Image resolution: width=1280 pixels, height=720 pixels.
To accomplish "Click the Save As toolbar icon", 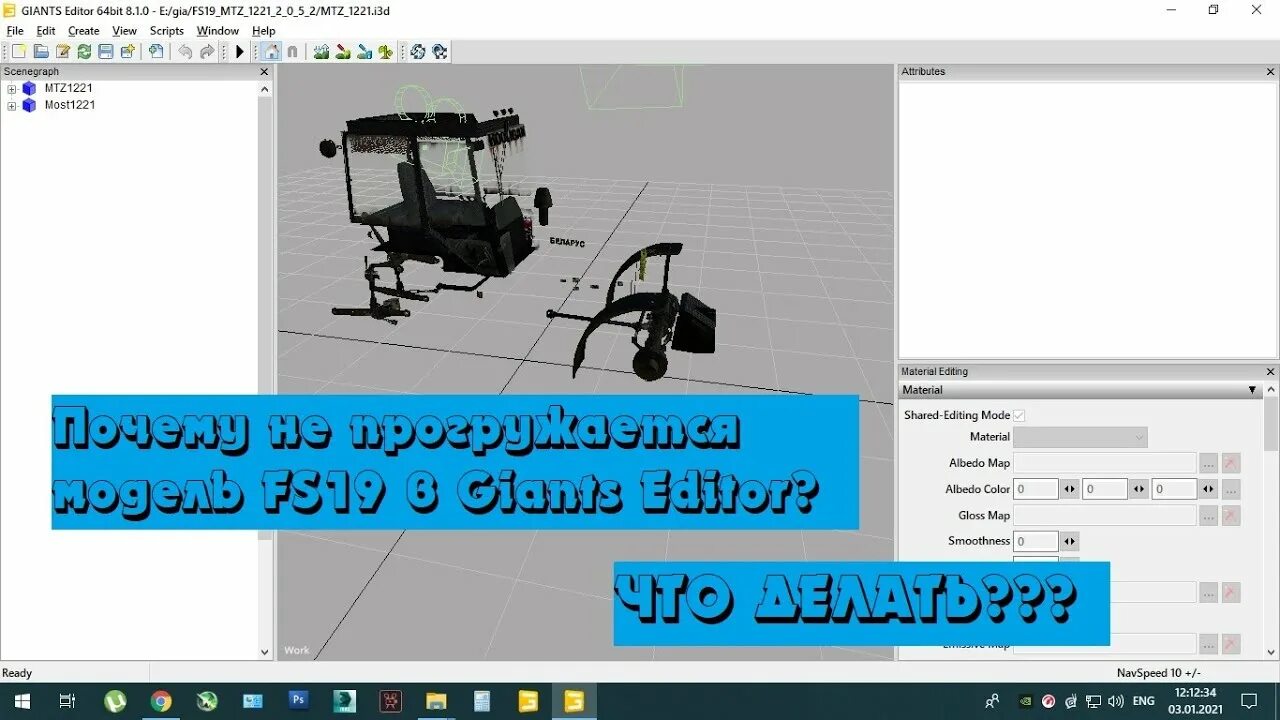I will point(127,52).
